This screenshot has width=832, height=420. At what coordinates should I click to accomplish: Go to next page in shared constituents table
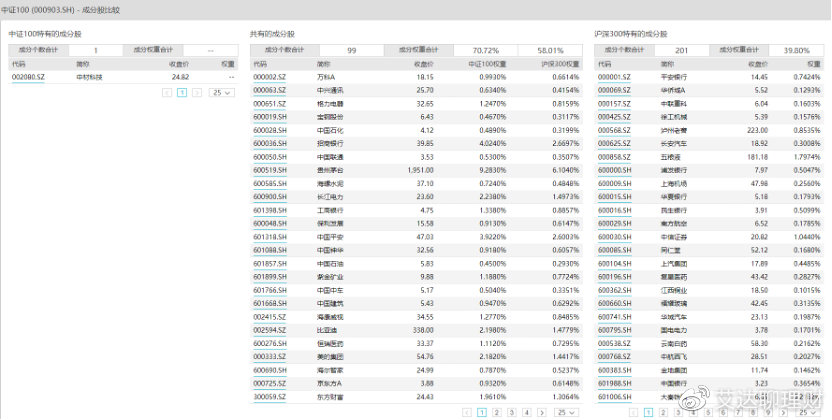pos(543,411)
